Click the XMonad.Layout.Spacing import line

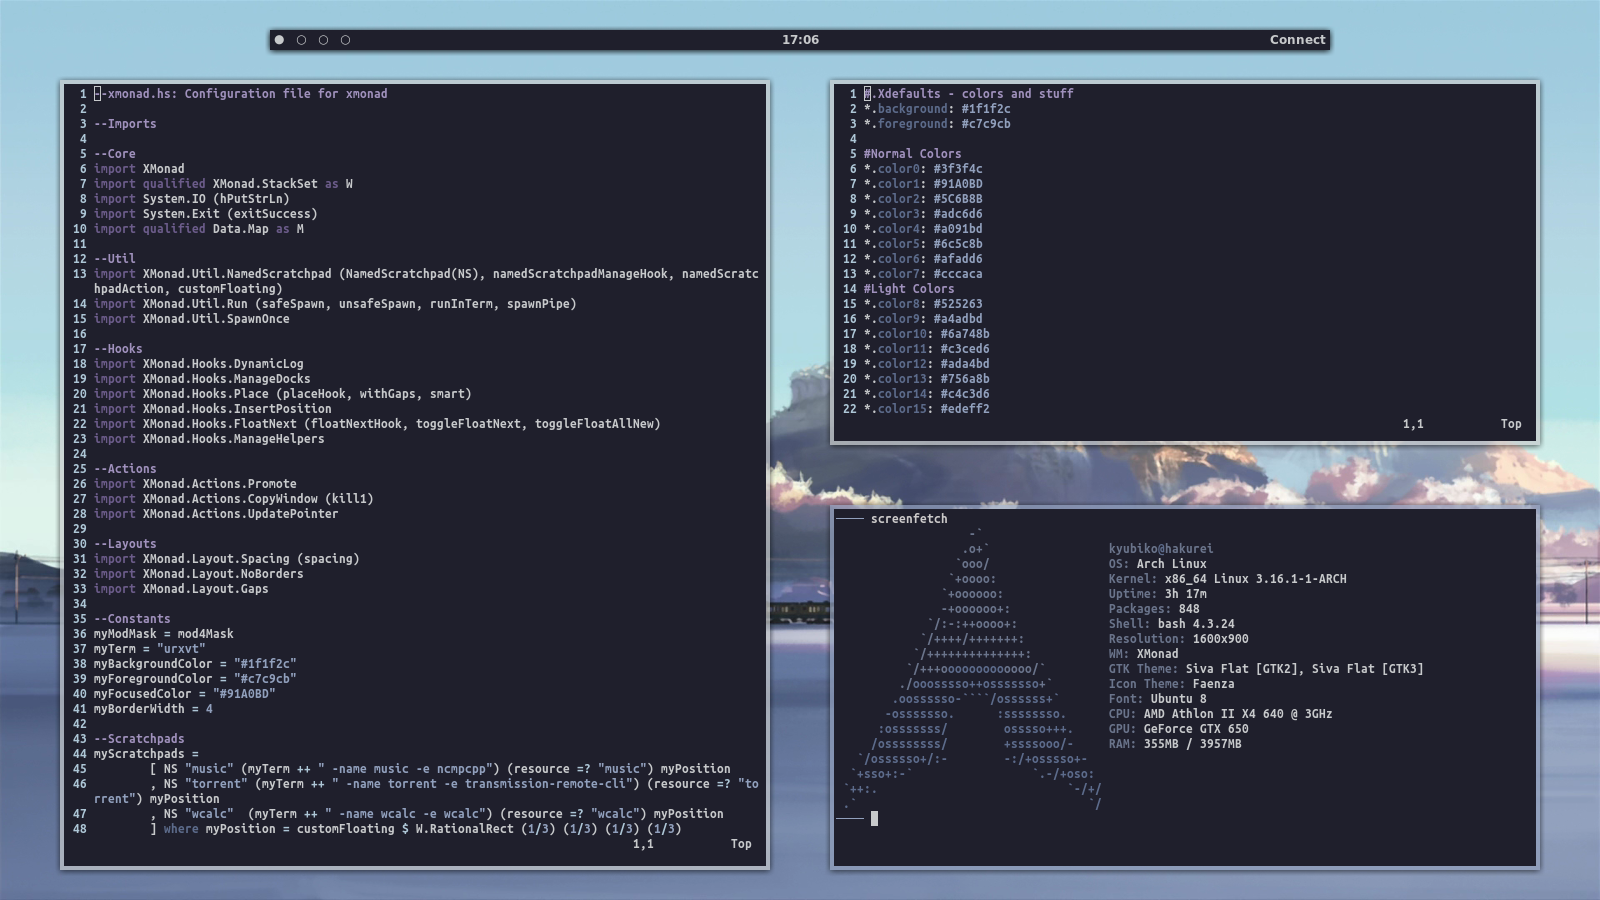pyautogui.click(x=227, y=559)
